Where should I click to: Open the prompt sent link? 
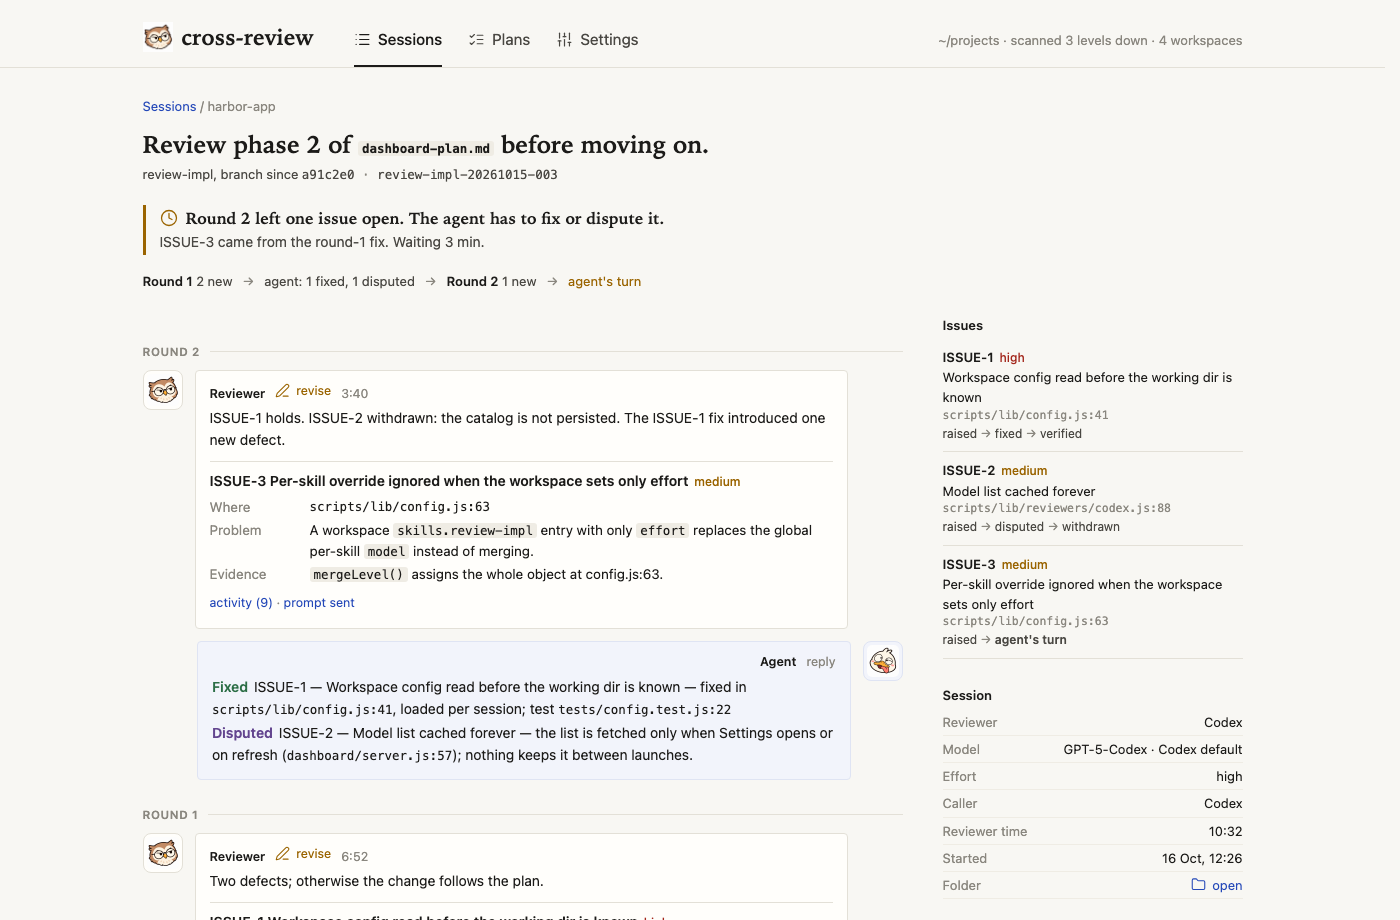tap(319, 603)
